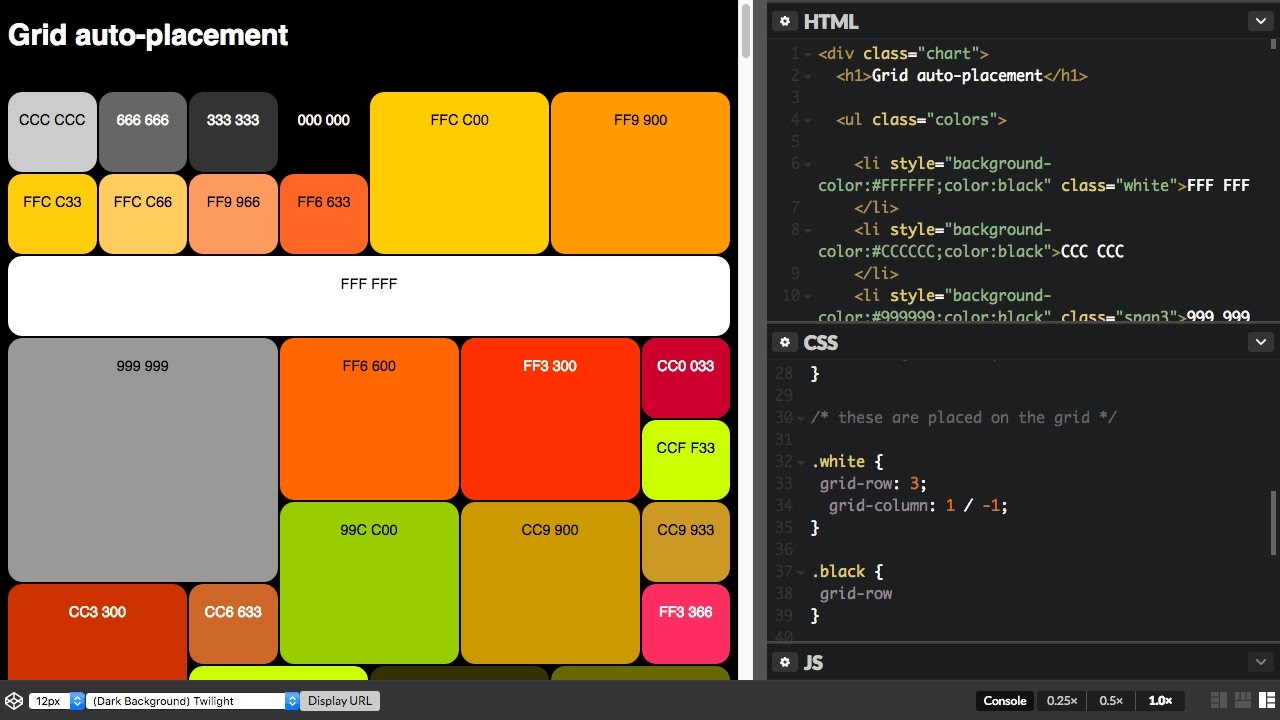Click the CC3 300 tile
Viewport: 1280px width, 720px height.
pyautogui.click(x=97, y=632)
